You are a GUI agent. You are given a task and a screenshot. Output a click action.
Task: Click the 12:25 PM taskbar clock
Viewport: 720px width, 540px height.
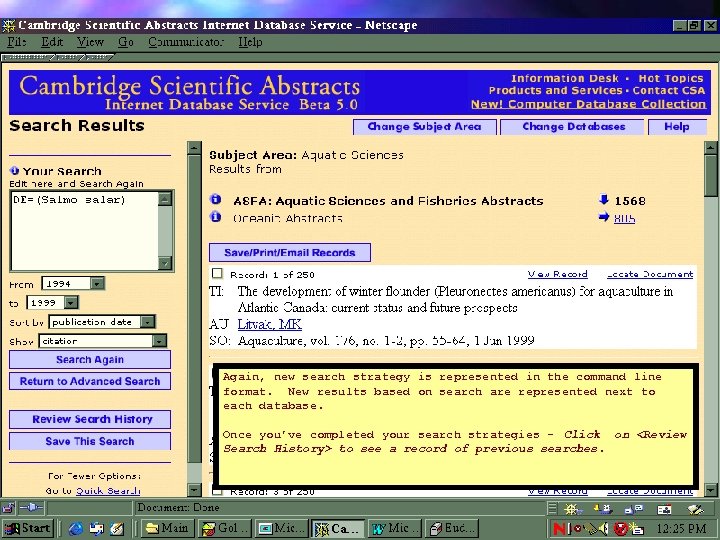coord(681,529)
